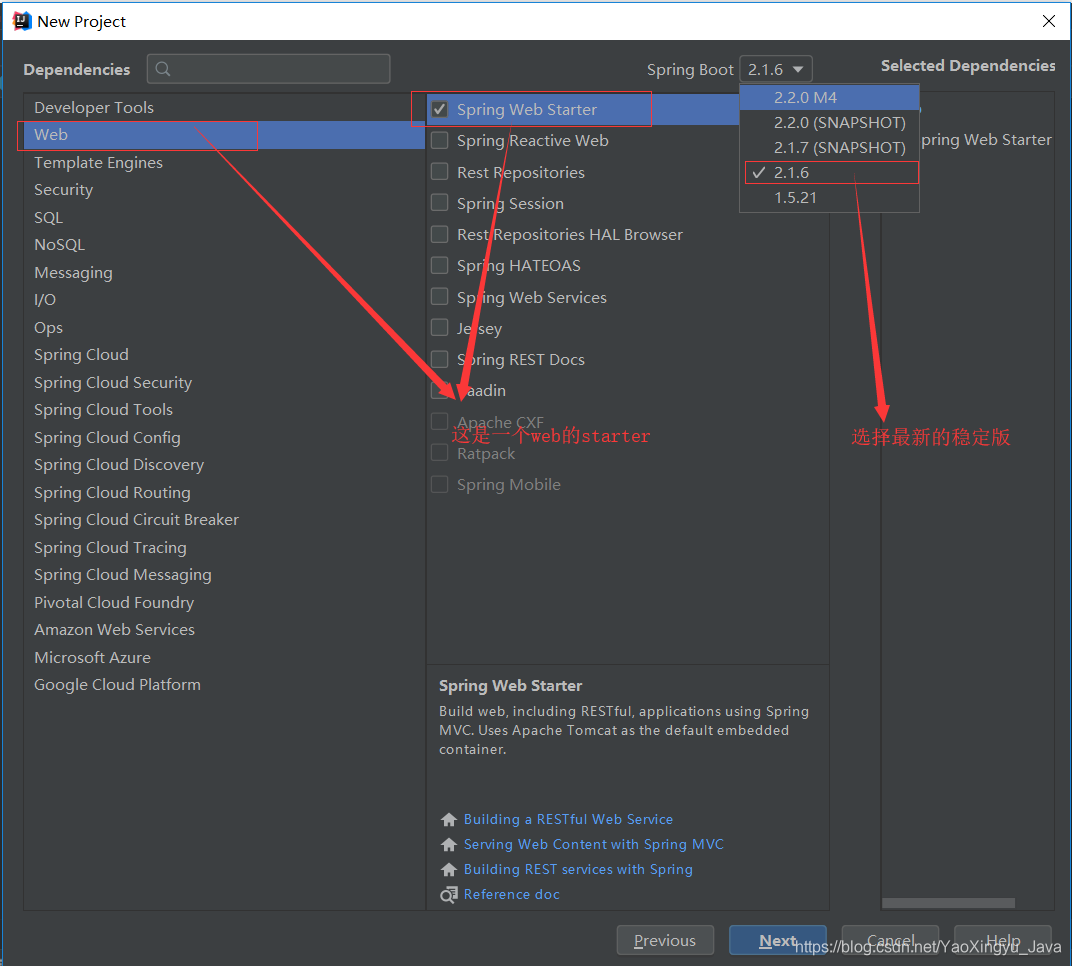
Task: Click the IntelliJ IDEA window icon
Action: [22, 21]
